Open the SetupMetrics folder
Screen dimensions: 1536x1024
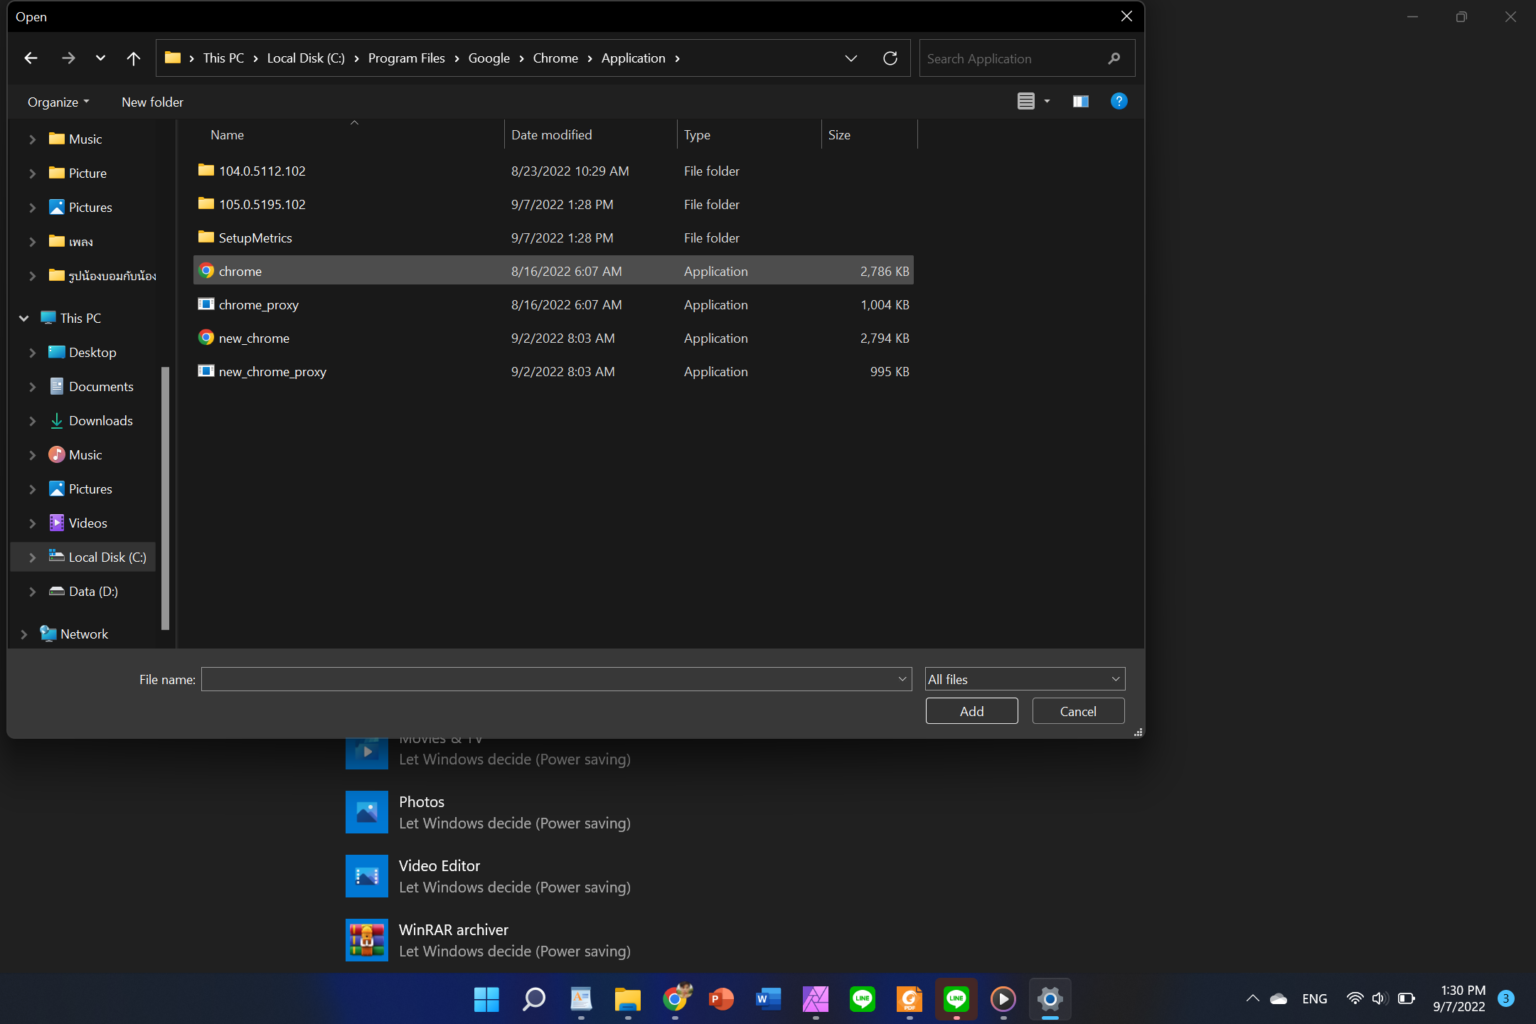[x=255, y=237]
